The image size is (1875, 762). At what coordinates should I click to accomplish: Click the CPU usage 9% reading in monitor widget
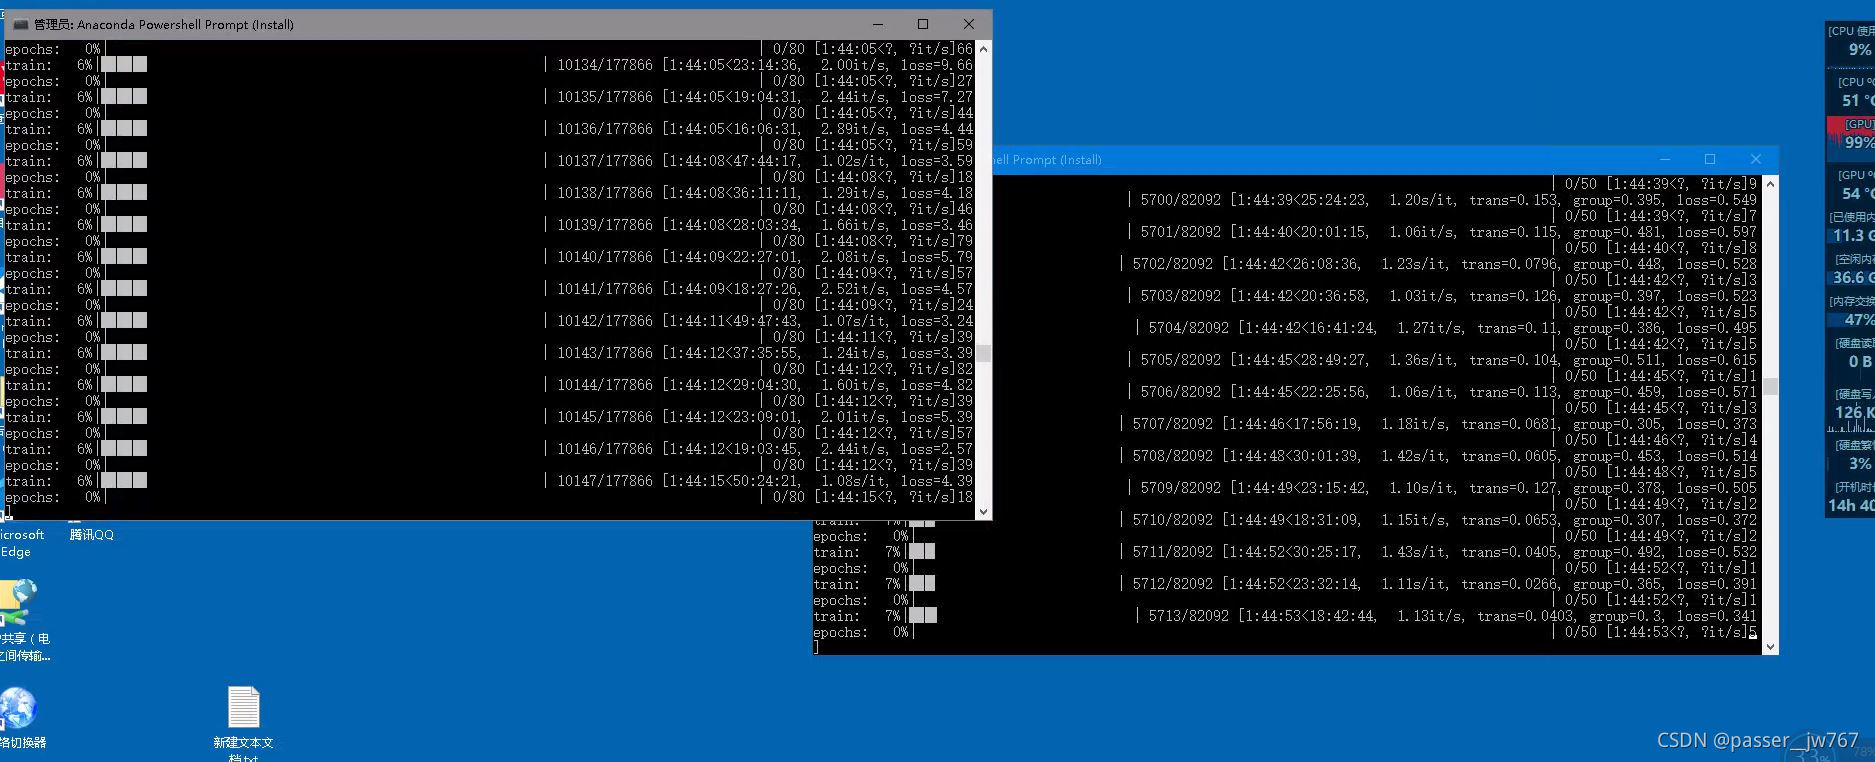coord(1860,49)
